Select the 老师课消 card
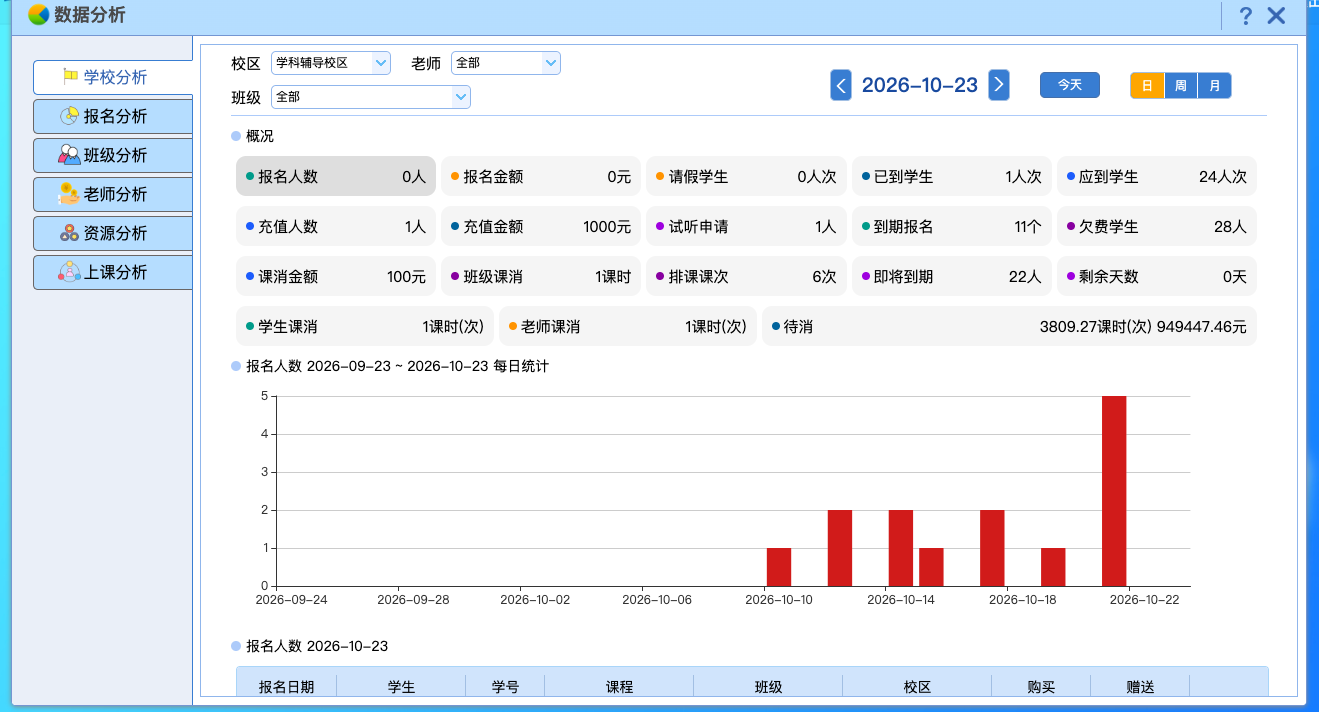This screenshot has width=1319, height=712. click(628, 326)
